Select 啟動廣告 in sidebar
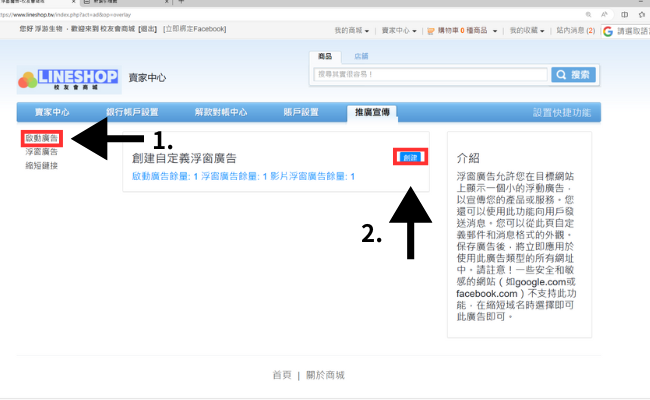The image size is (650, 400). (41, 138)
